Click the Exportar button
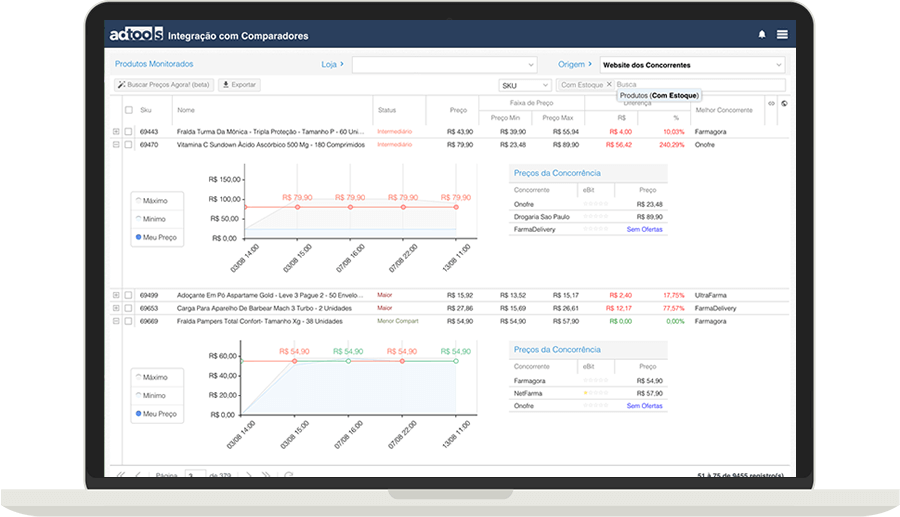The height and width of the screenshot is (517, 900). point(239,85)
